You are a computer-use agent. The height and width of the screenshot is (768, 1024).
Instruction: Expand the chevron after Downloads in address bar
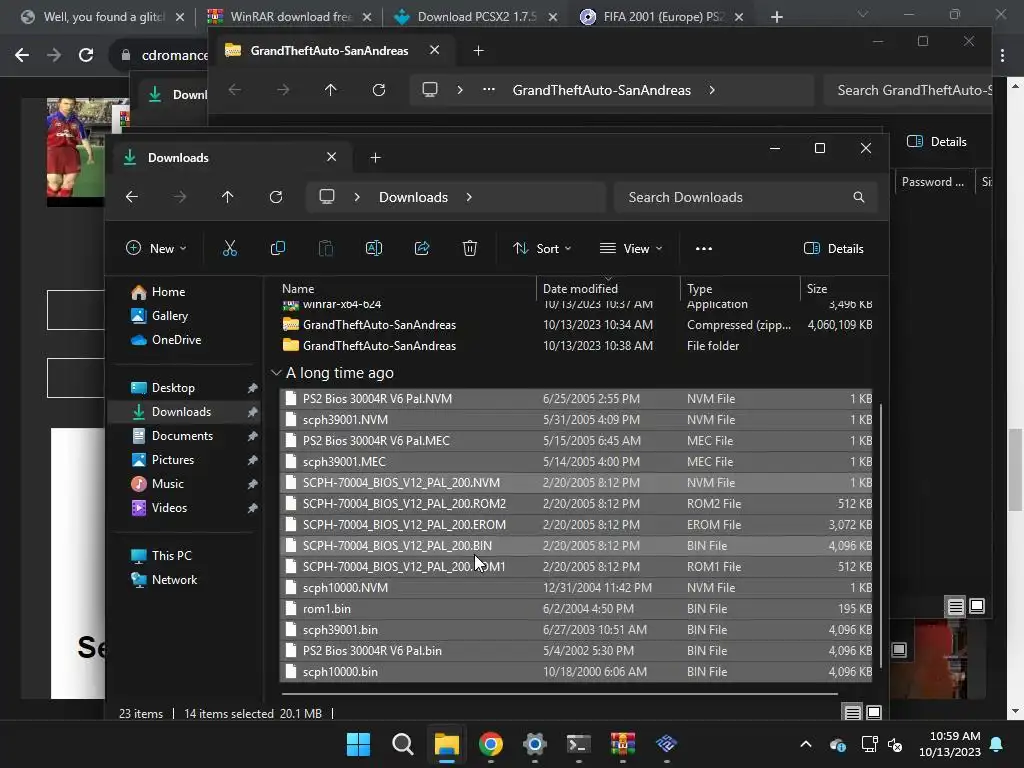469,197
